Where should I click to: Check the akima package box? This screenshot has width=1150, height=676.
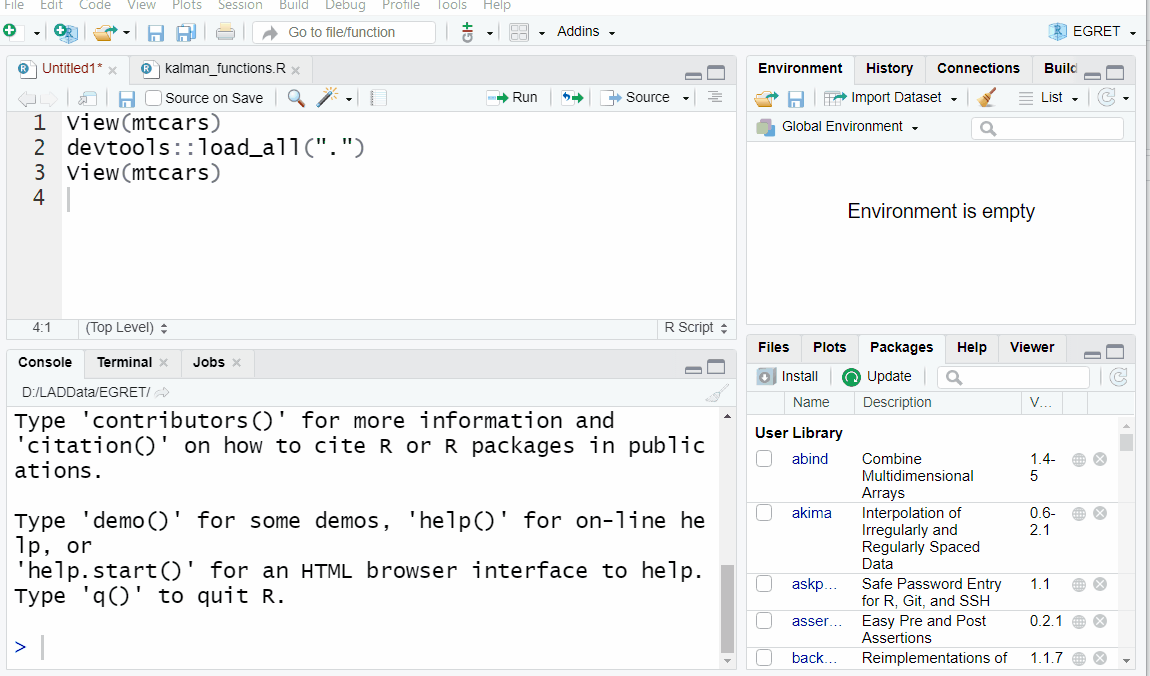pos(764,512)
